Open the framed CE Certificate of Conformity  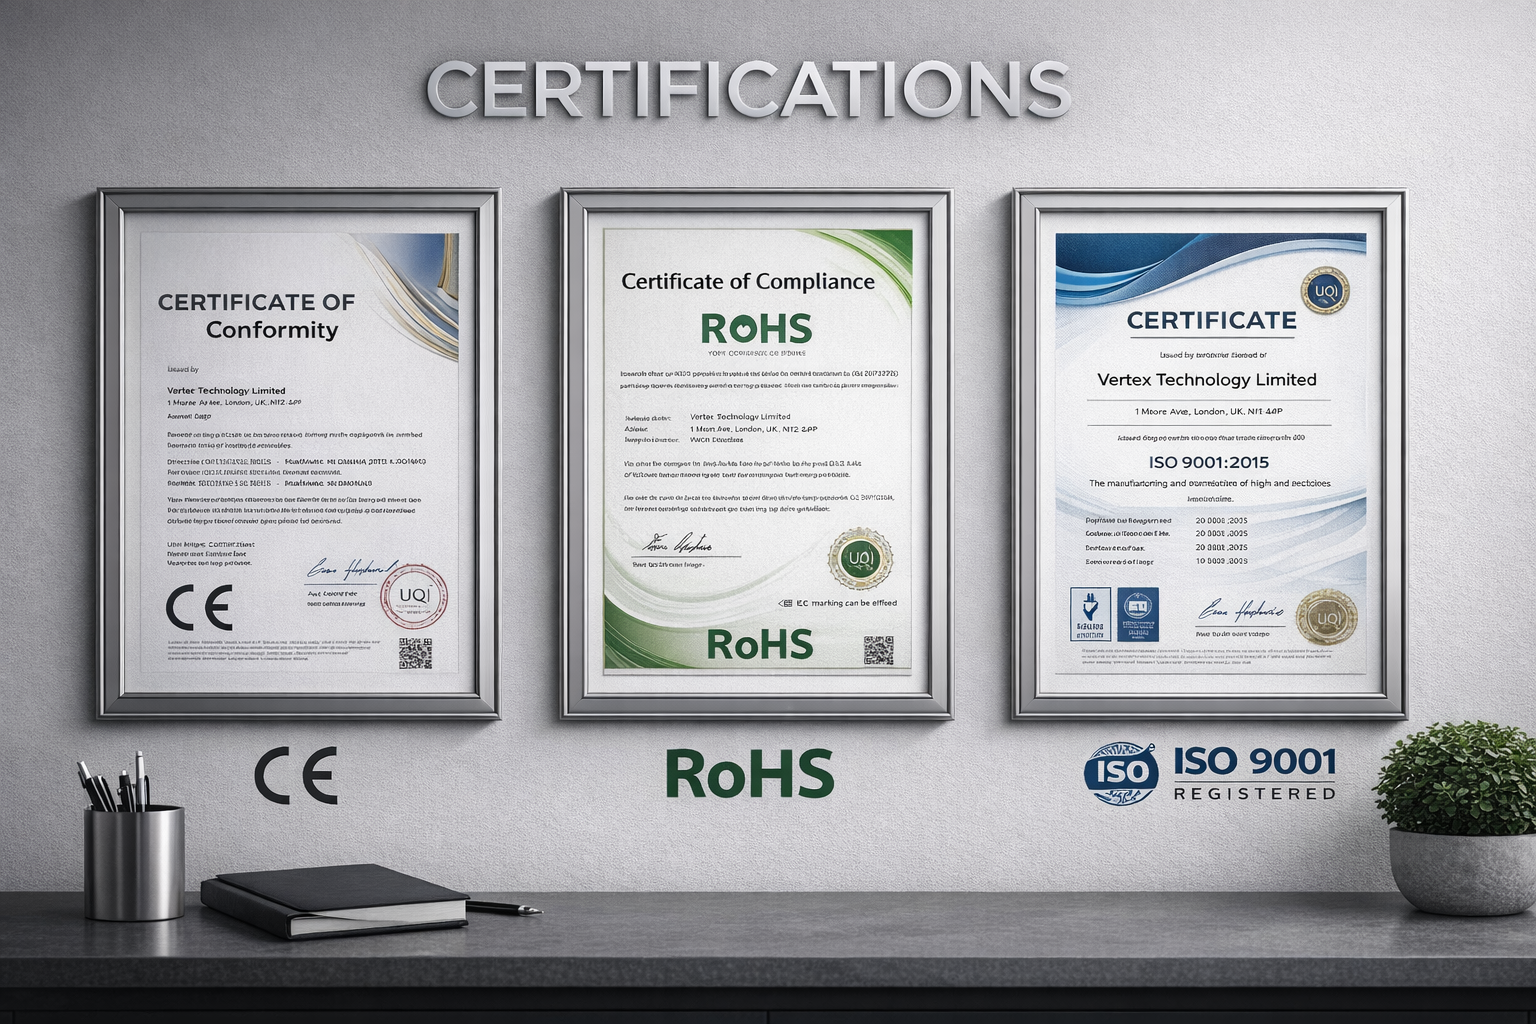click(298, 454)
